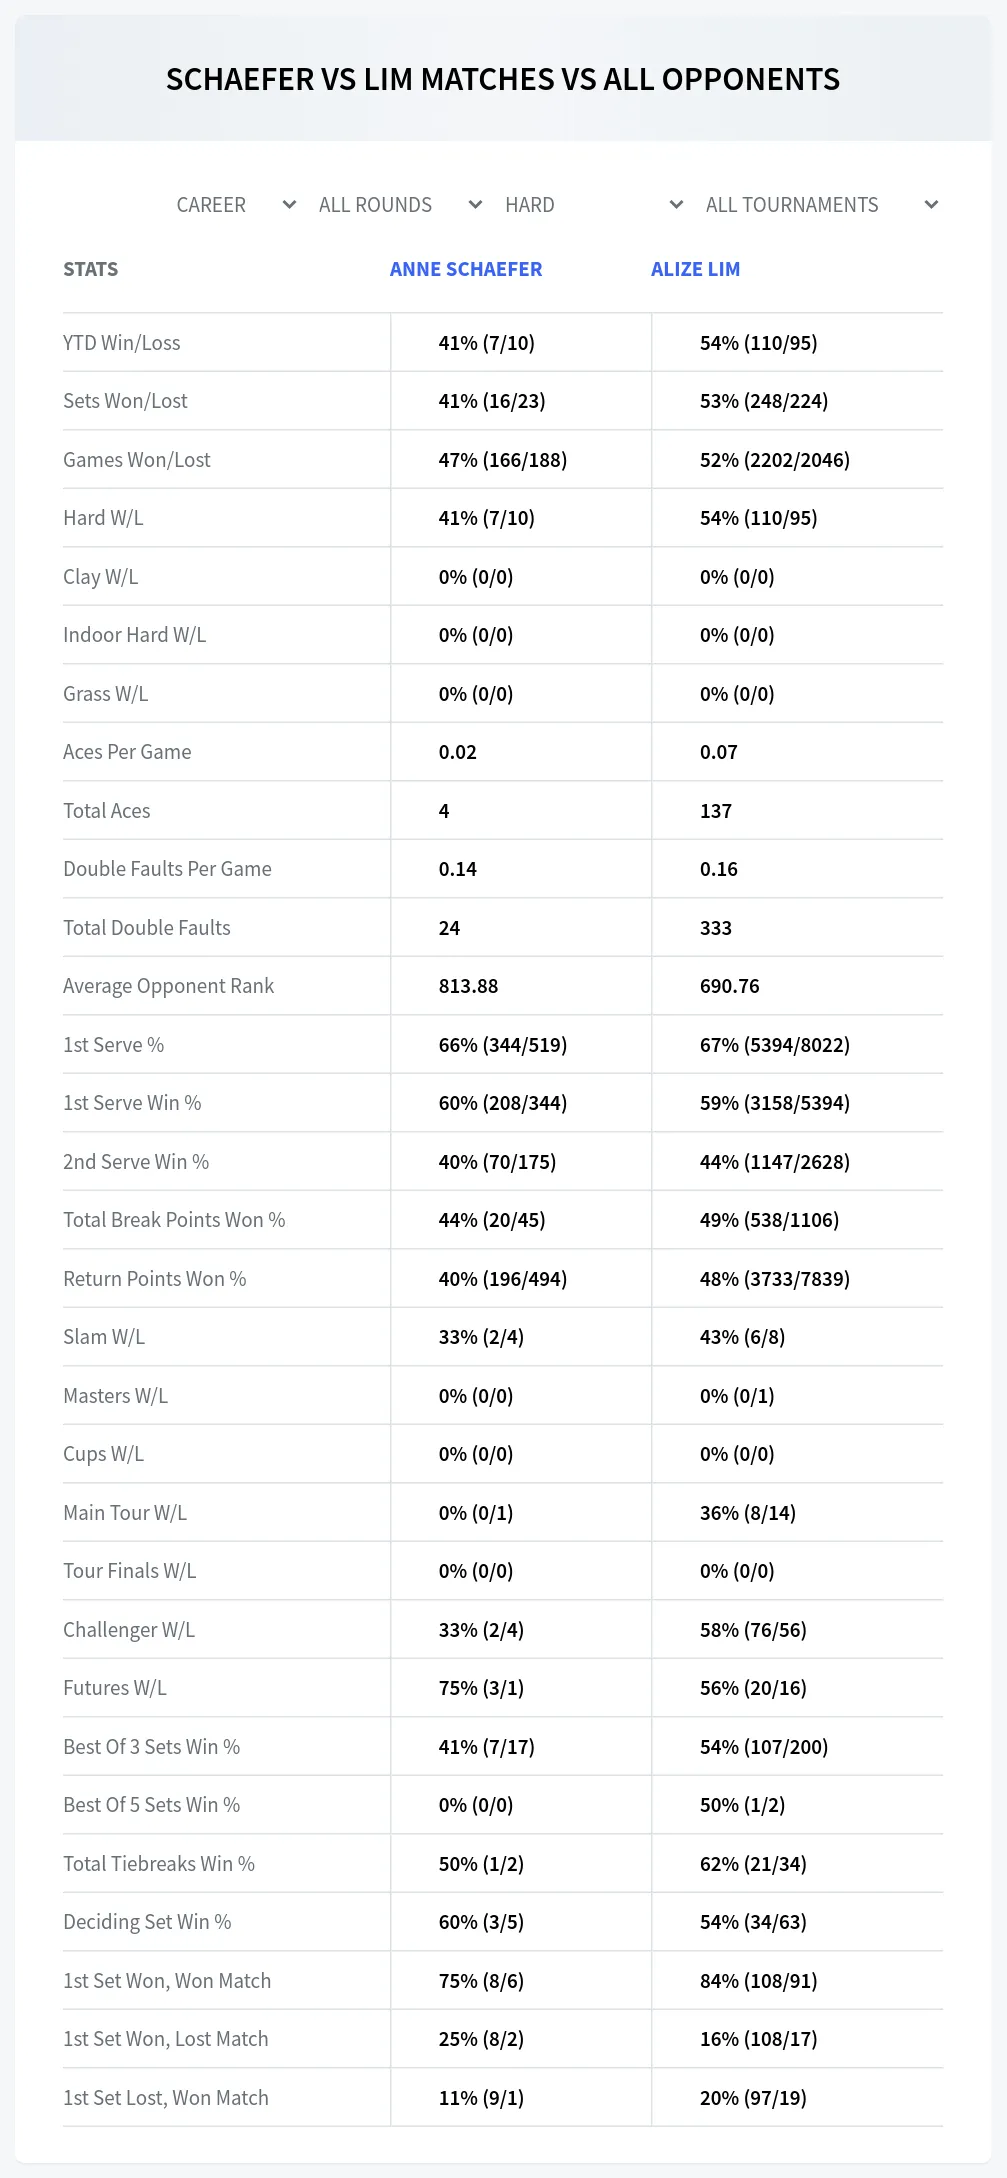
Task: Open Alize Lim player link
Action: tap(696, 269)
